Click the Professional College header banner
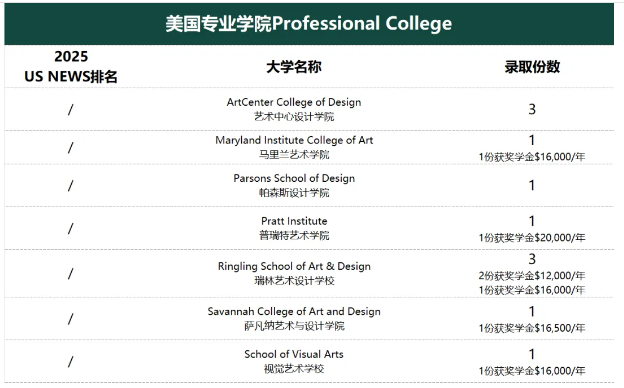Viewport: 624px width, 388px height. point(309,24)
